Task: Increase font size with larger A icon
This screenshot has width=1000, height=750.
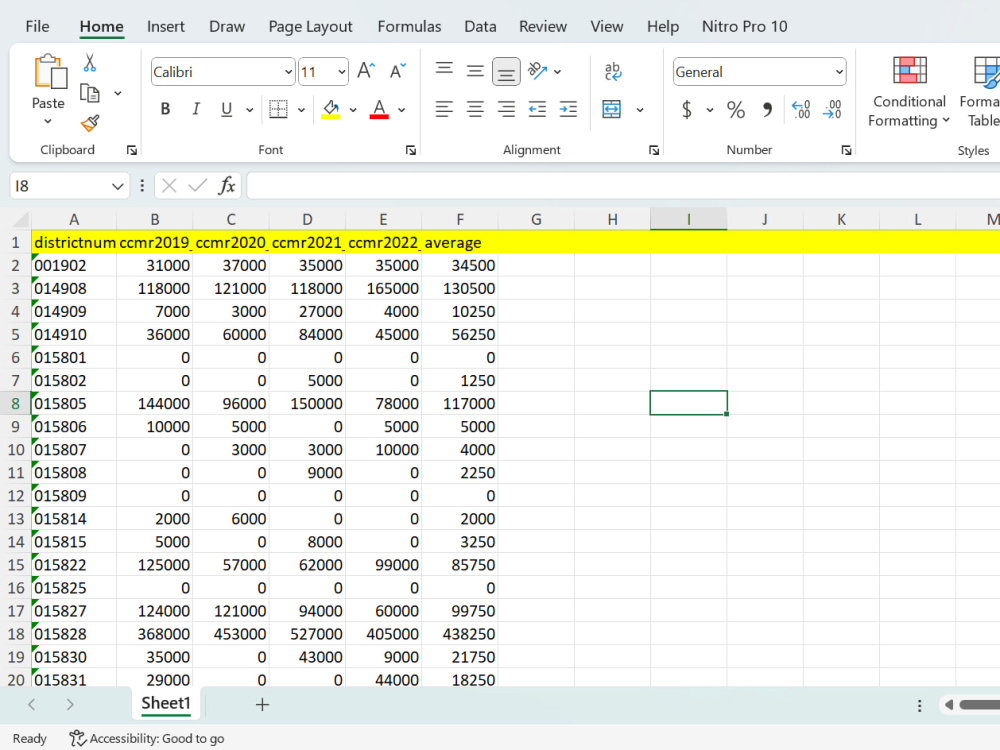Action: coord(366,71)
